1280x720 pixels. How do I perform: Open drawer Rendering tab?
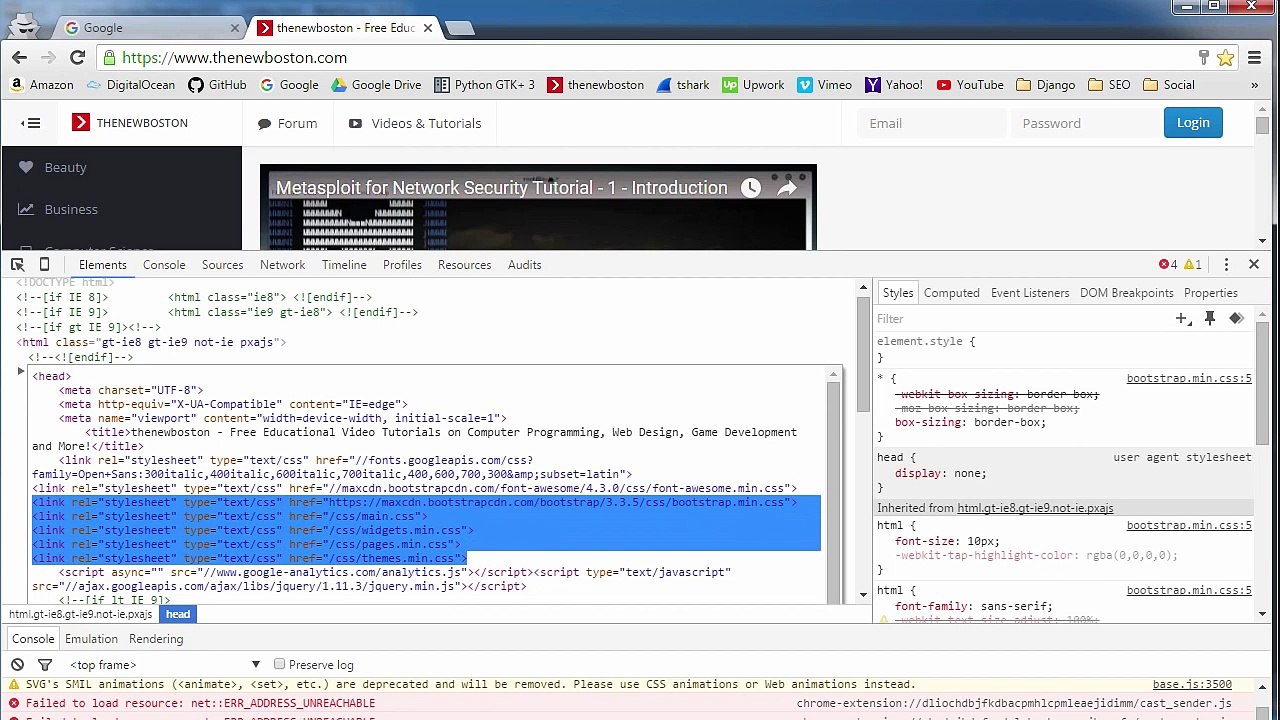[x=156, y=639]
